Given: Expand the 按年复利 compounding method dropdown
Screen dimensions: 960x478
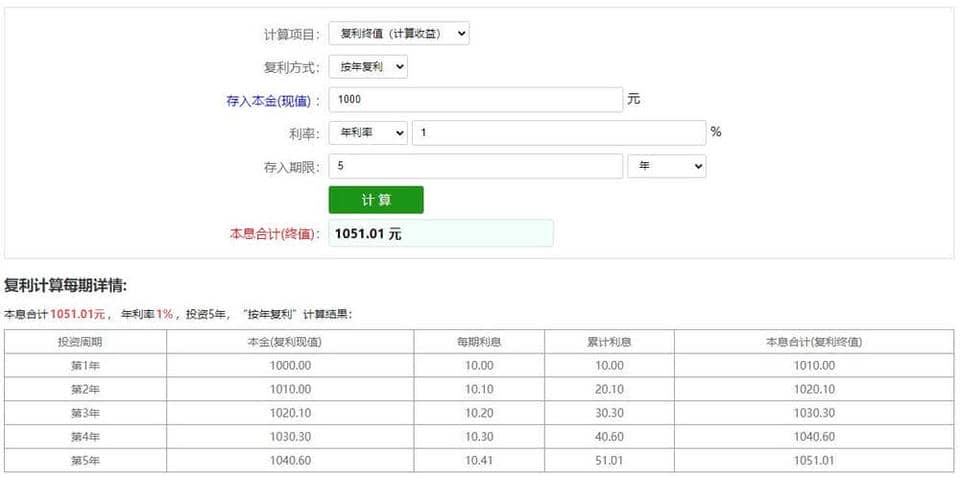Looking at the screenshot, I should 367,67.
